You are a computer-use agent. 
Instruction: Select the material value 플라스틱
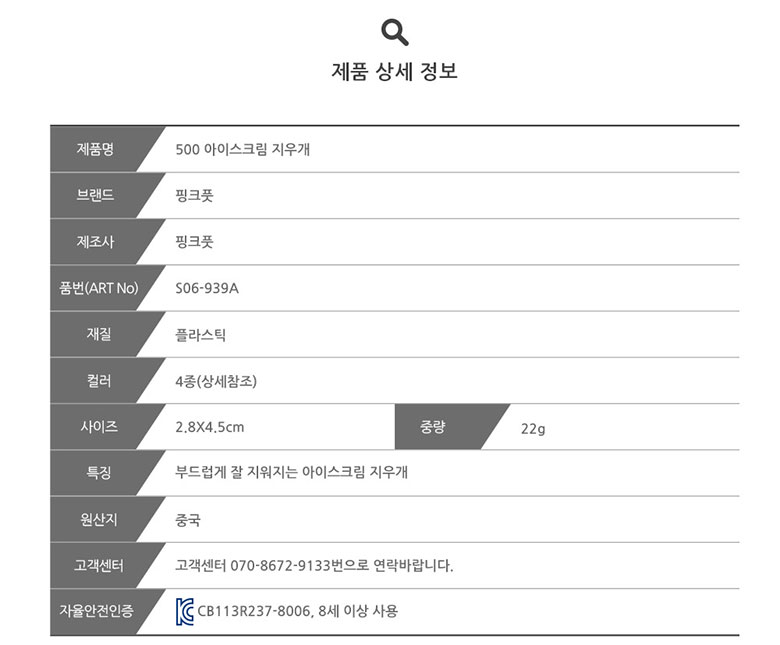(x=200, y=335)
